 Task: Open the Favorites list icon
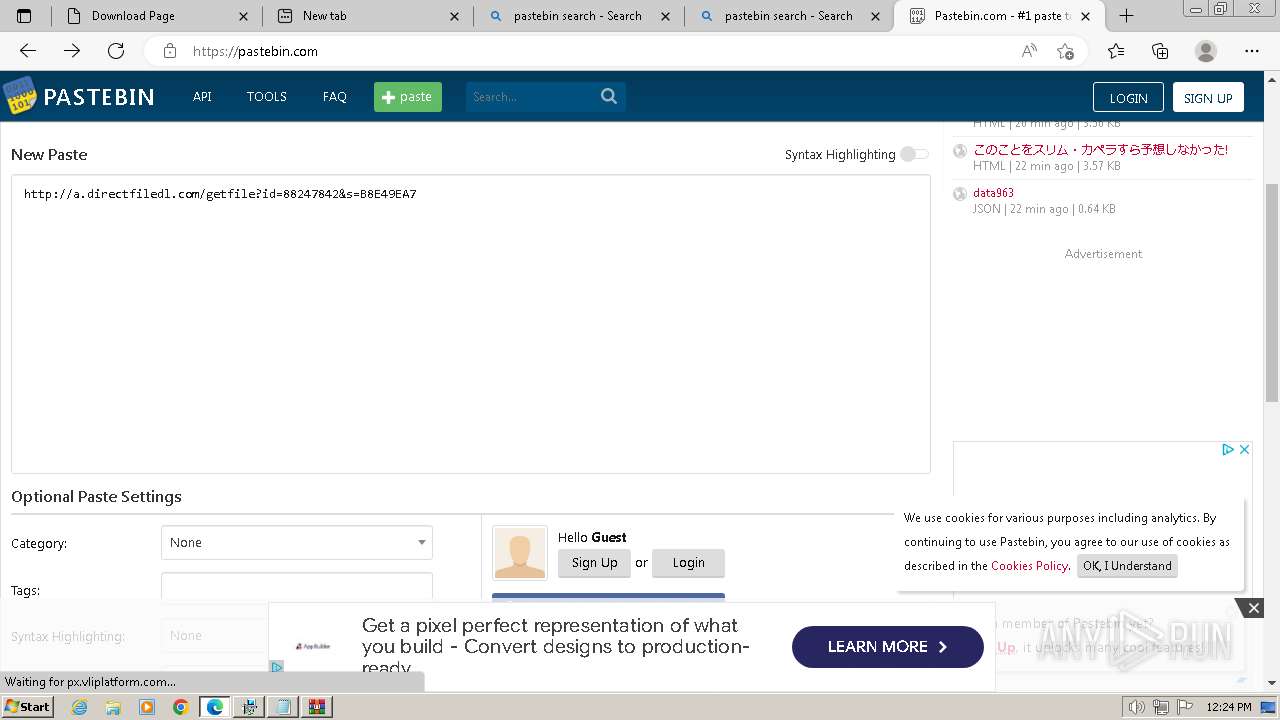tap(1116, 51)
